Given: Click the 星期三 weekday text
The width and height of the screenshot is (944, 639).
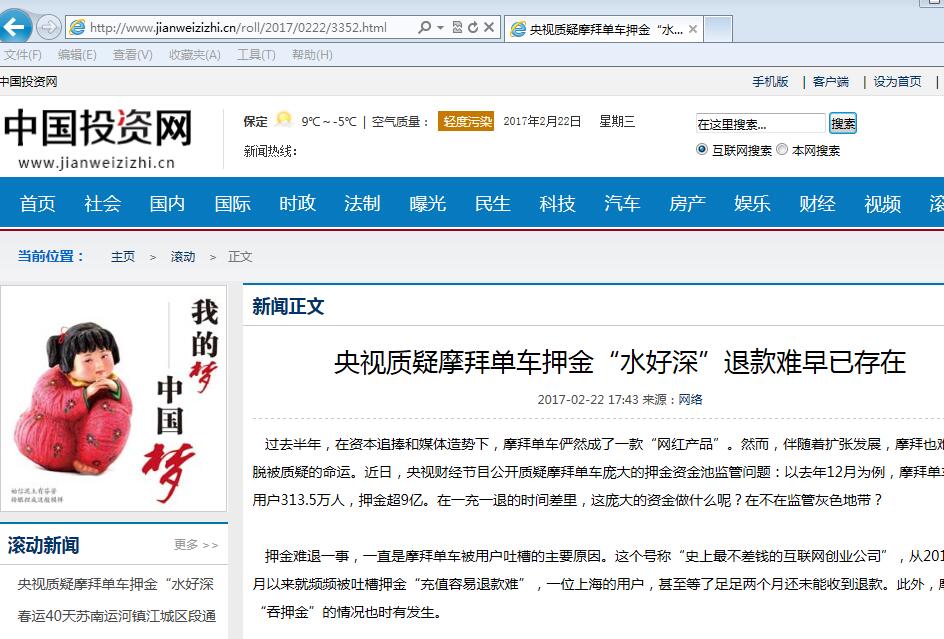Looking at the screenshot, I should [x=617, y=121].
